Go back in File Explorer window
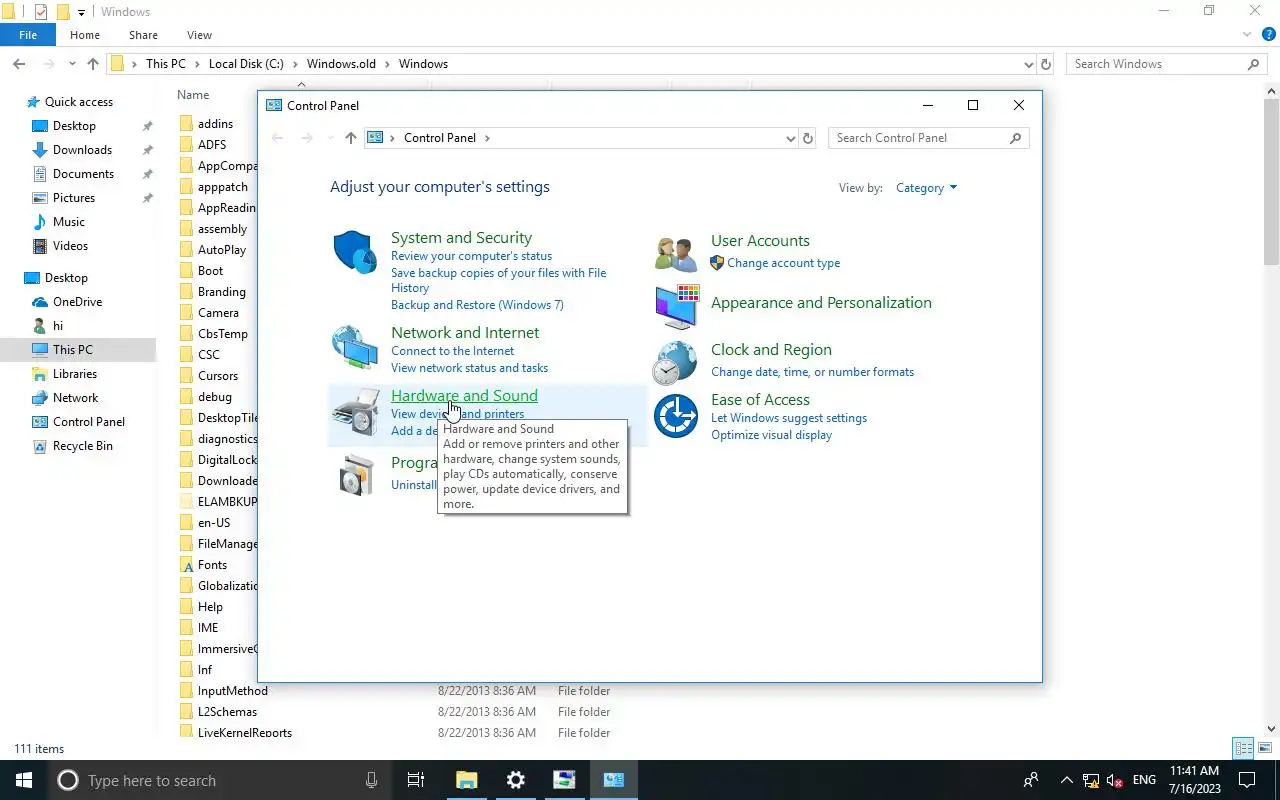The image size is (1280, 800). [19, 64]
